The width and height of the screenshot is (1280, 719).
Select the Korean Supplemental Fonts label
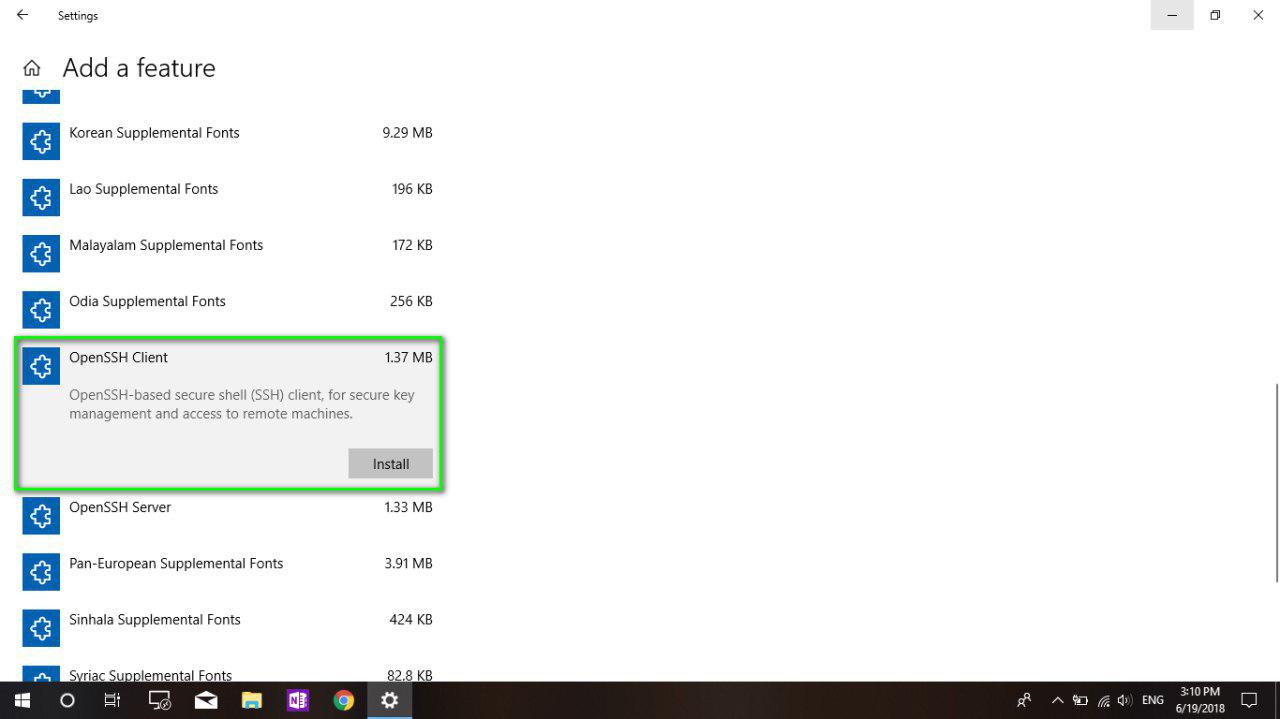click(x=154, y=133)
